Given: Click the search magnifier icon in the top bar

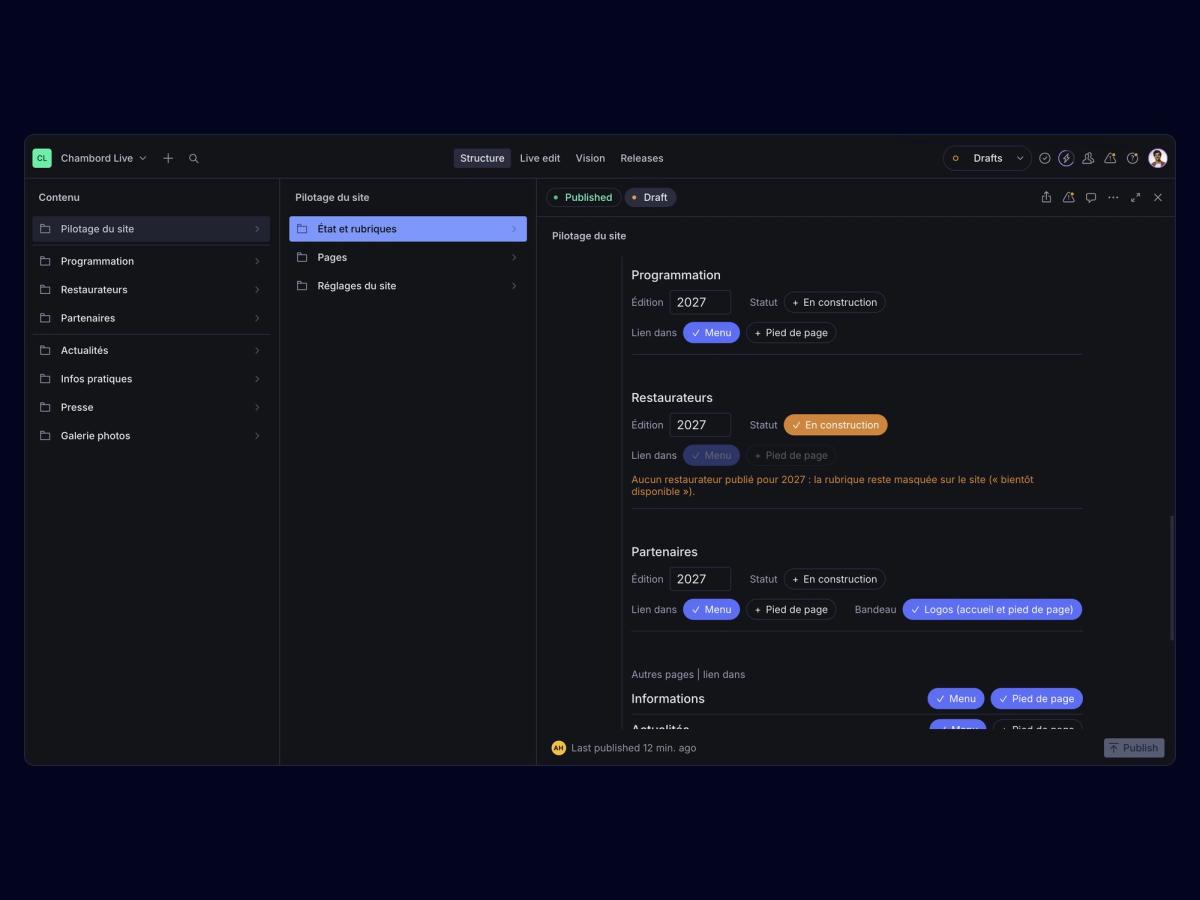Looking at the screenshot, I should [x=194, y=158].
